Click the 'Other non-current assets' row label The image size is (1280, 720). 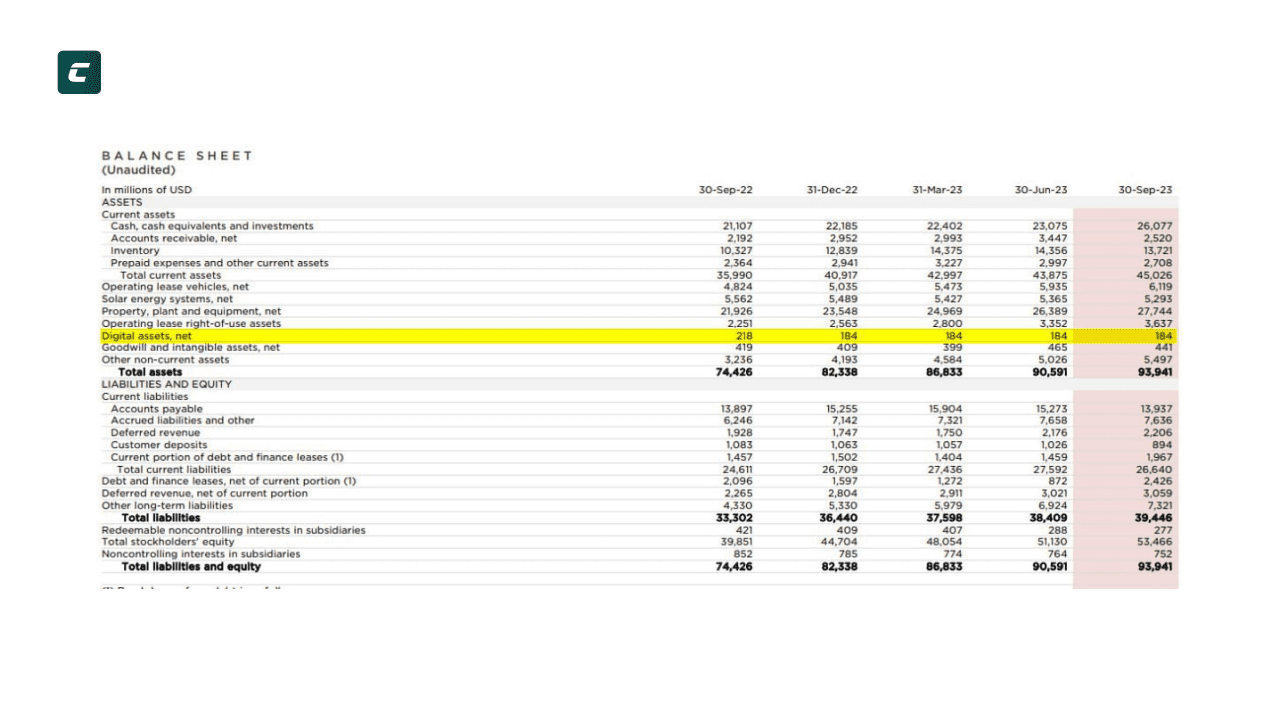click(x=165, y=360)
